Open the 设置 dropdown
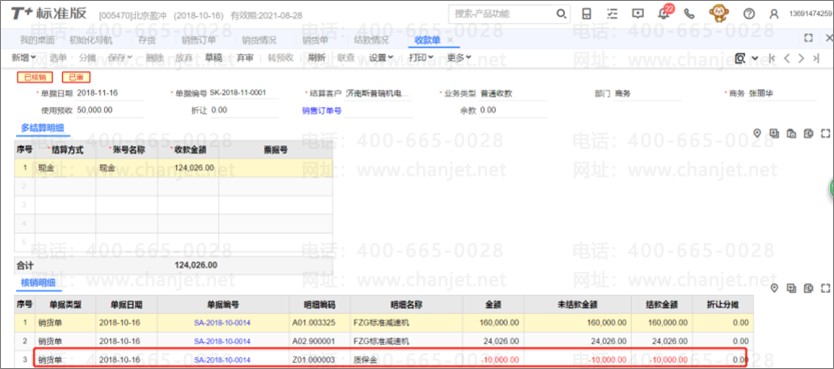834x369 pixels. pyautogui.click(x=381, y=57)
